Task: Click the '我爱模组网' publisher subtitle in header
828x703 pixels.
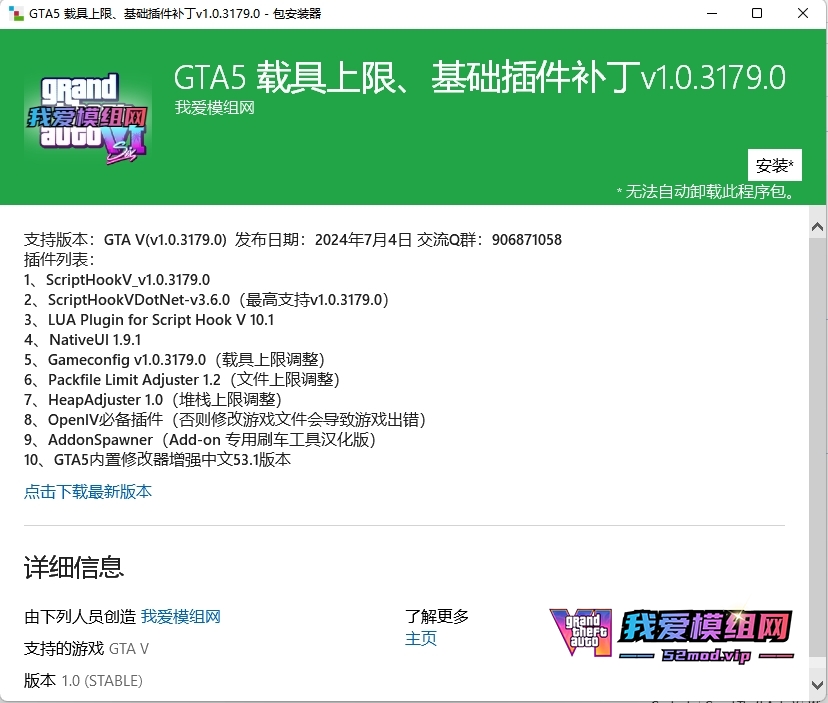Action: (x=214, y=108)
